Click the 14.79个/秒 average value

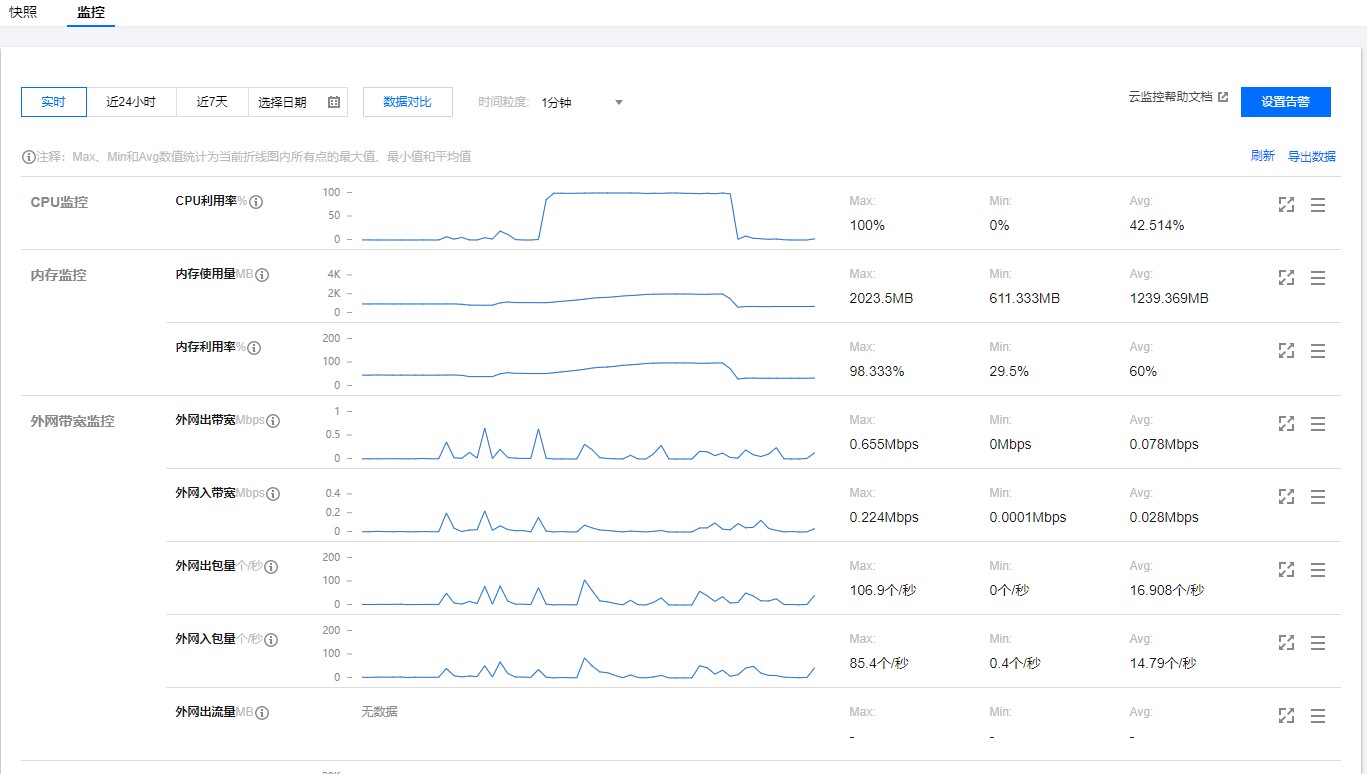point(1163,663)
